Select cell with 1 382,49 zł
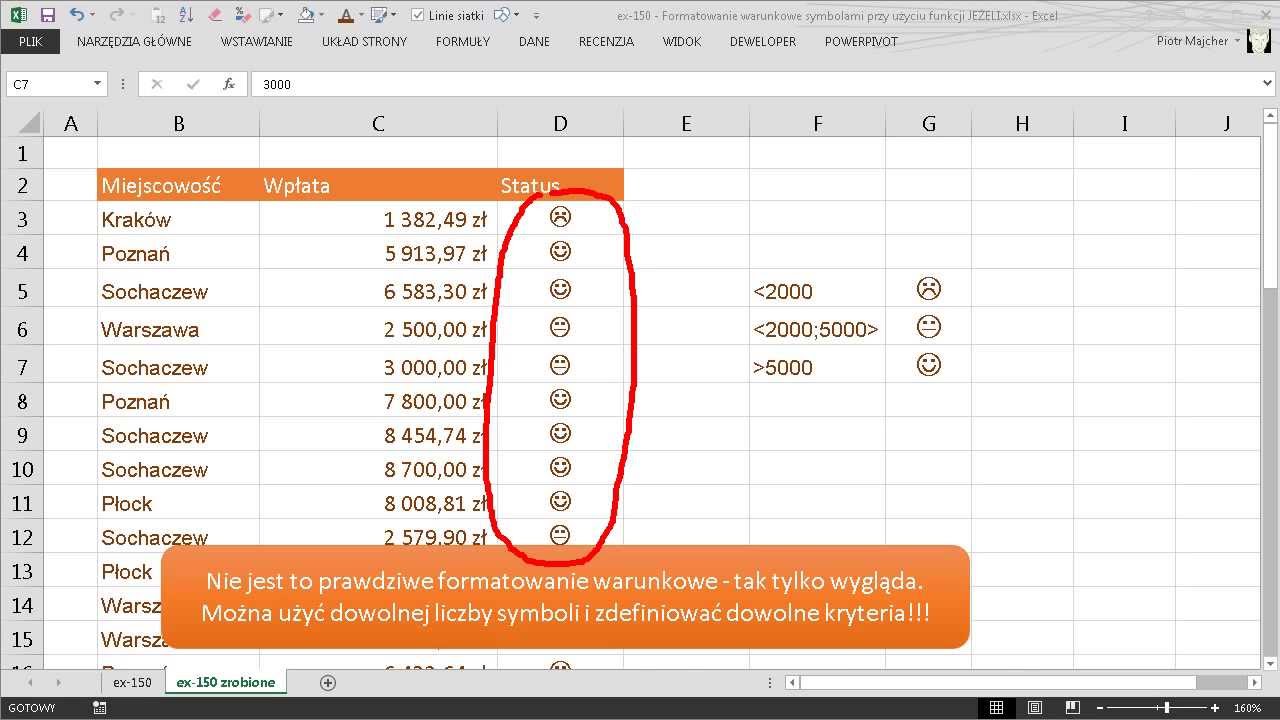 (378, 219)
